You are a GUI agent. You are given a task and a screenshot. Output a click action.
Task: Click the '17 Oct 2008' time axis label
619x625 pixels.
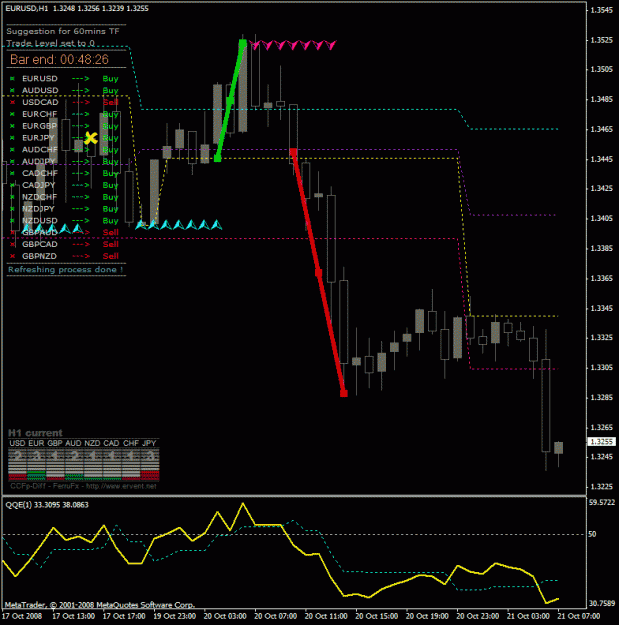[x=22, y=616]
